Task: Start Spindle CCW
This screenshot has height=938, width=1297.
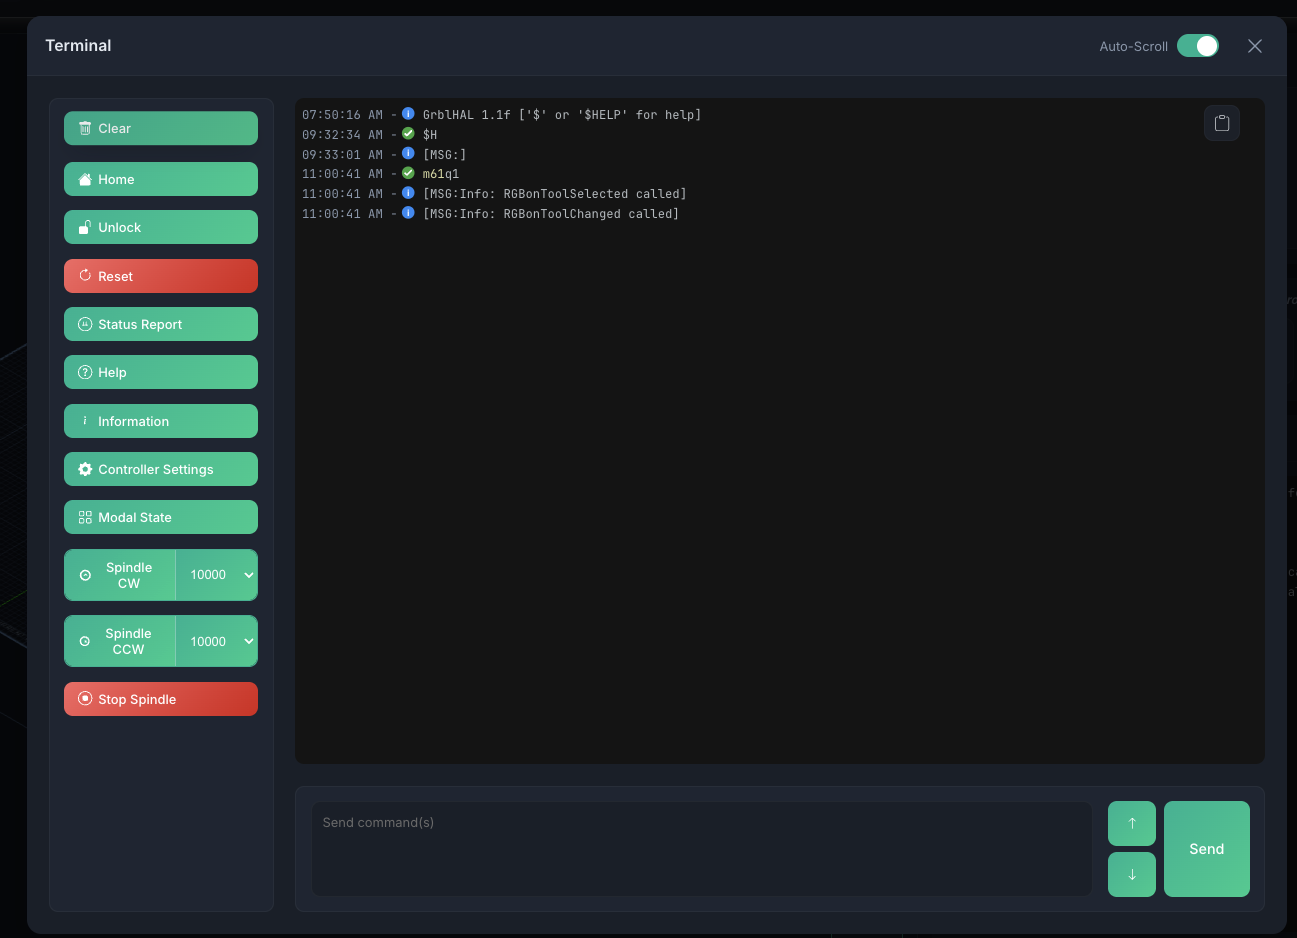Action: (x=120, y=641)
